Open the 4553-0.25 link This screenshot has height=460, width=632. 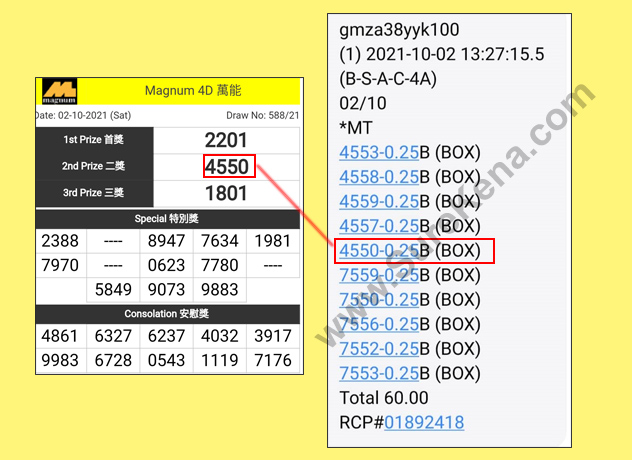point(379,152)
